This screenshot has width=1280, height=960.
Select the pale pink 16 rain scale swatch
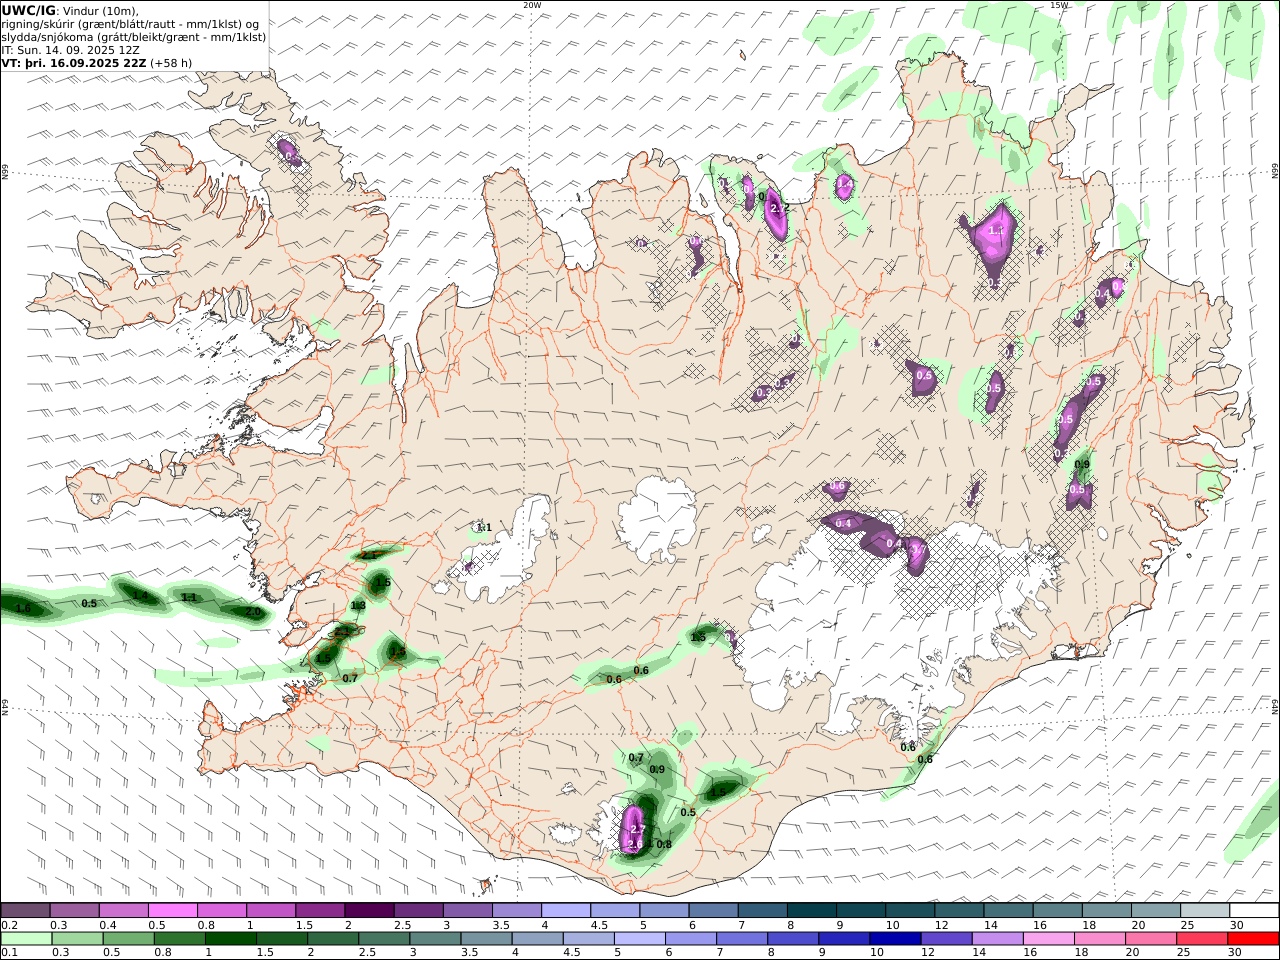point(1048,938)
